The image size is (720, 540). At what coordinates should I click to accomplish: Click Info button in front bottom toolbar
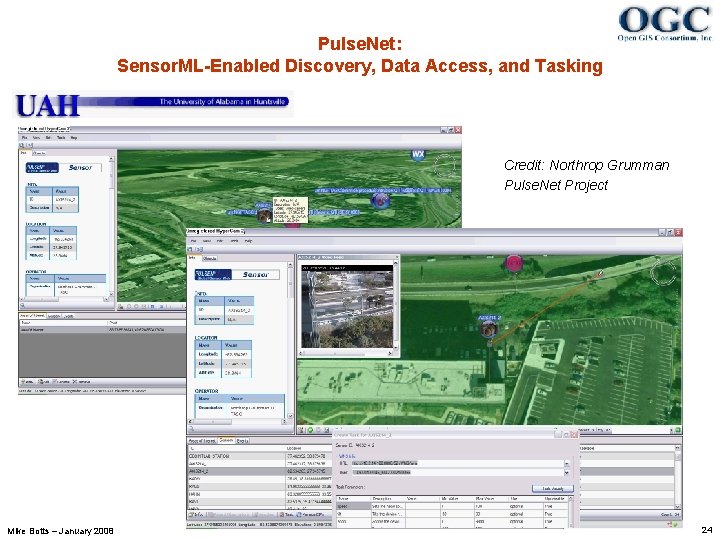(x=196, y=515)
